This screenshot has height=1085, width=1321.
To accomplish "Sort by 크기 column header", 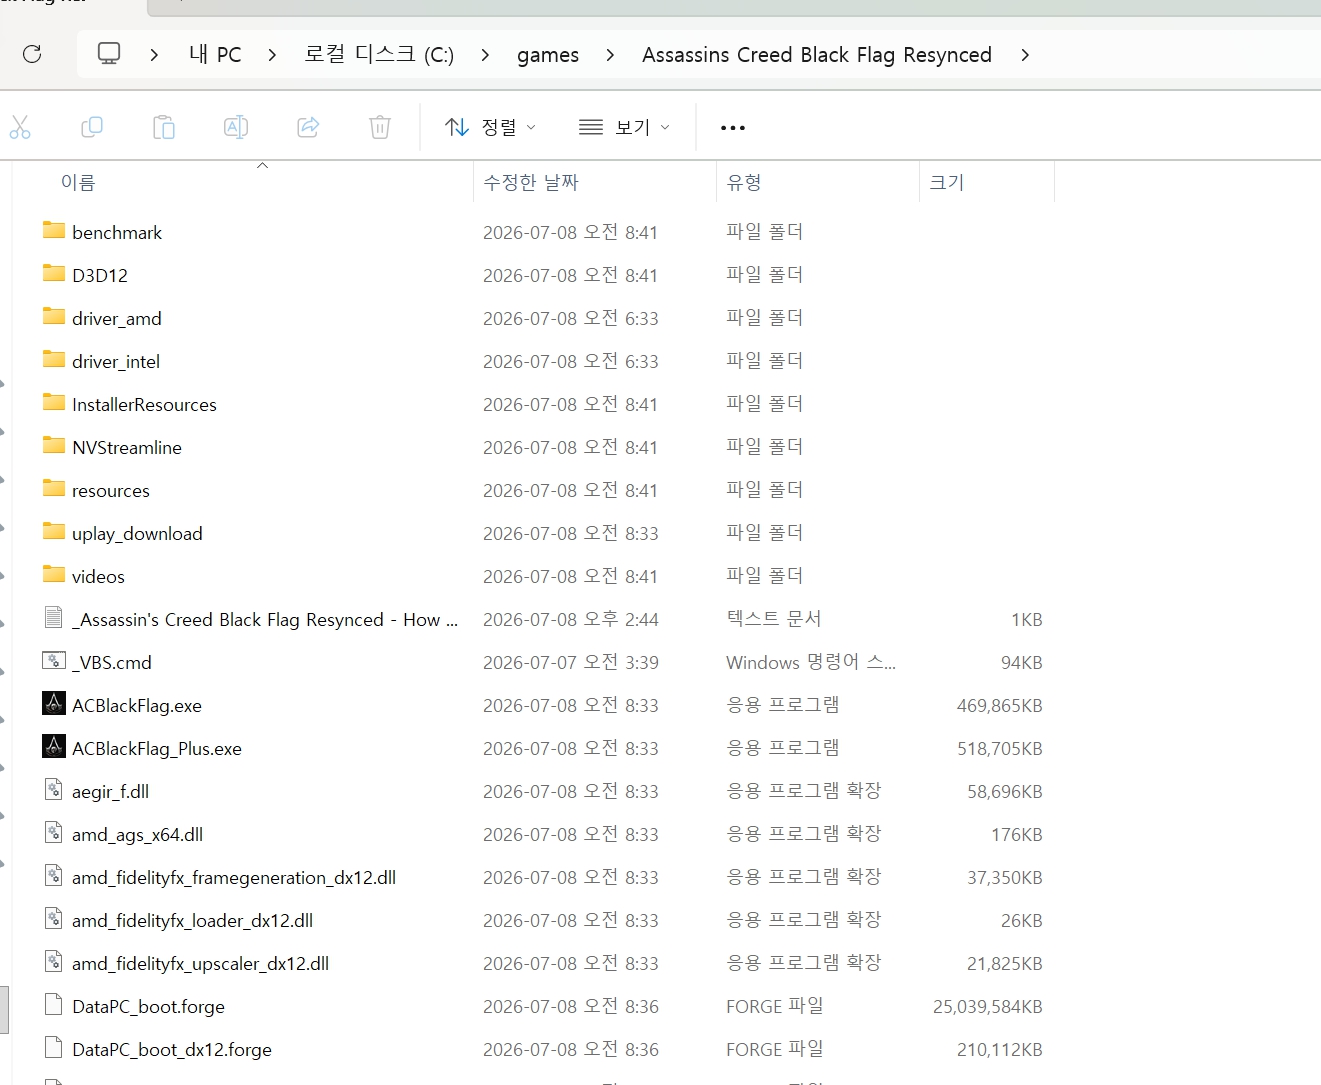I will point(947,182).
